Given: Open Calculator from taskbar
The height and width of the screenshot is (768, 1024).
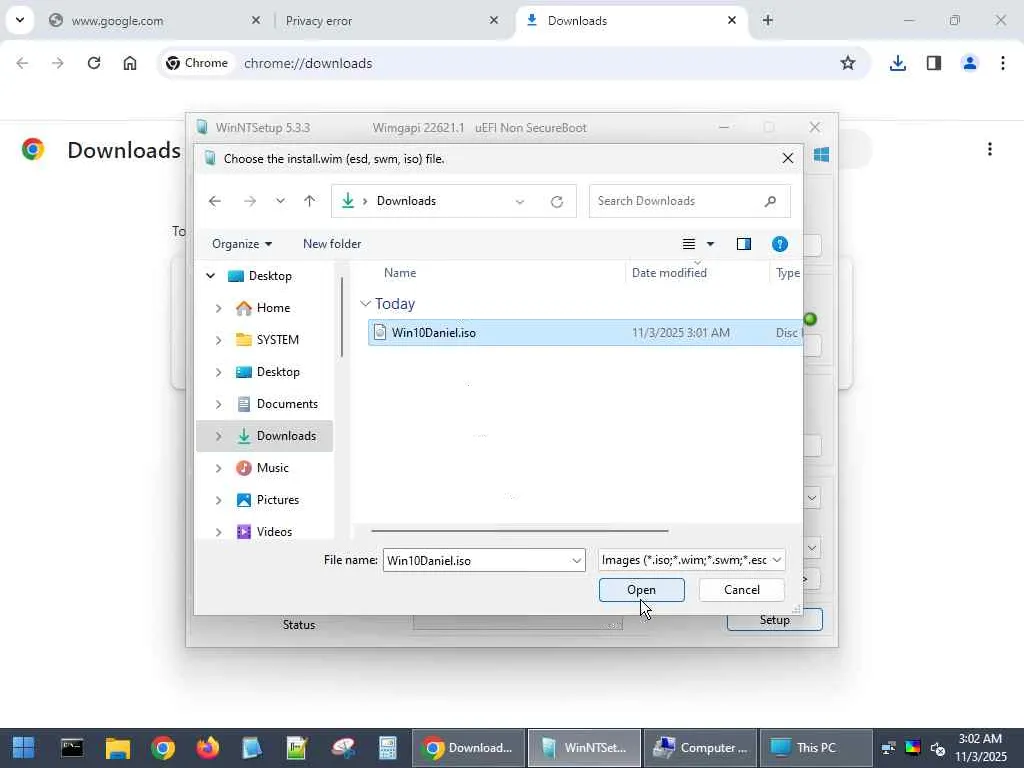Looking at the screenshot, I should 388,748.
